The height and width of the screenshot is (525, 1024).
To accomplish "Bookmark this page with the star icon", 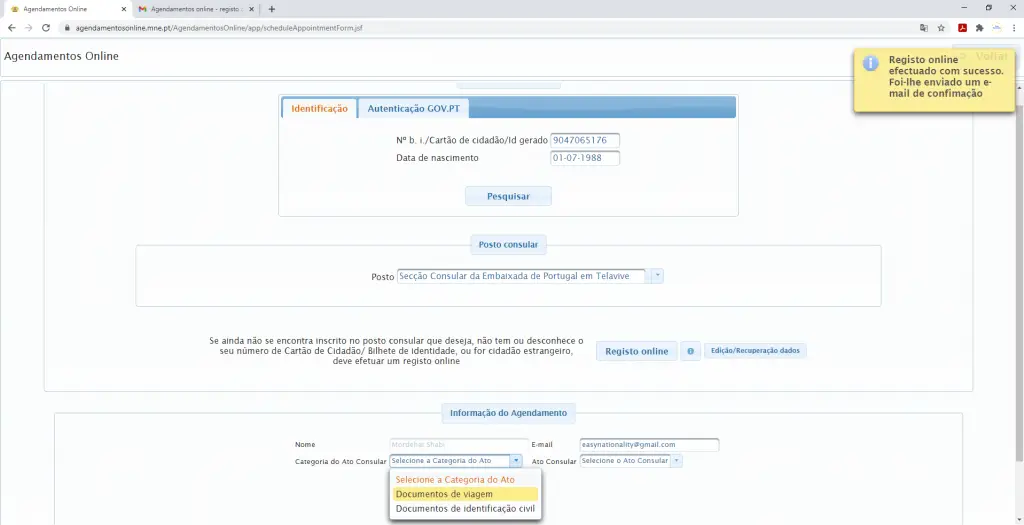I will click(941, 28).
